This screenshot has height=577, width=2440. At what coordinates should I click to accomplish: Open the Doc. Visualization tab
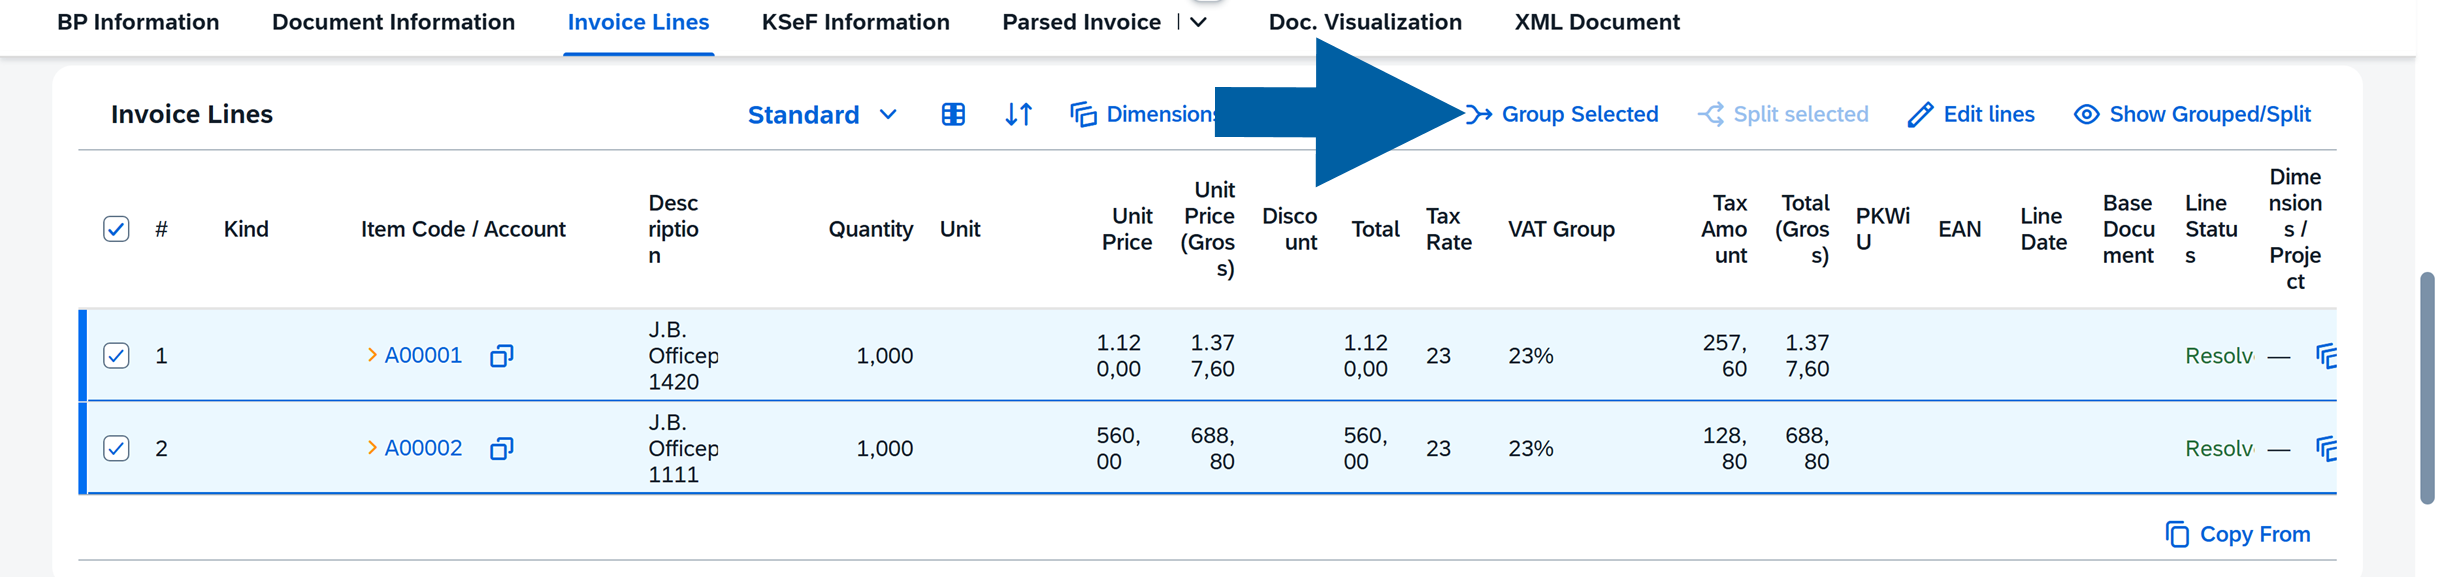1365,22
